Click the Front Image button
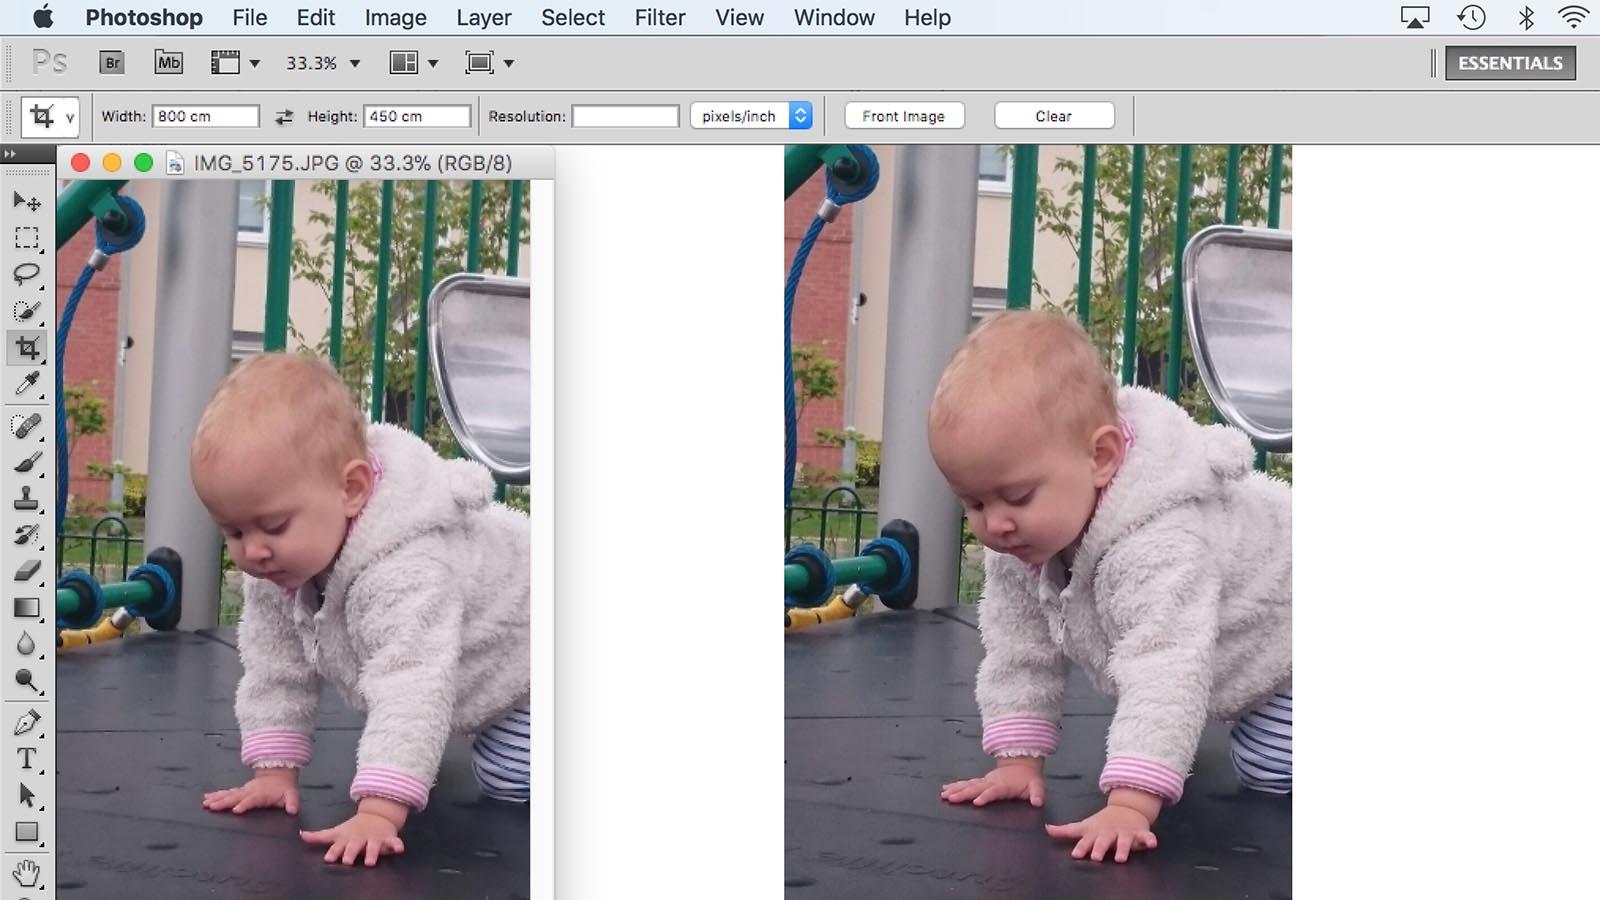The width and height of the screenshot is (1600, 900). point(904,116)
